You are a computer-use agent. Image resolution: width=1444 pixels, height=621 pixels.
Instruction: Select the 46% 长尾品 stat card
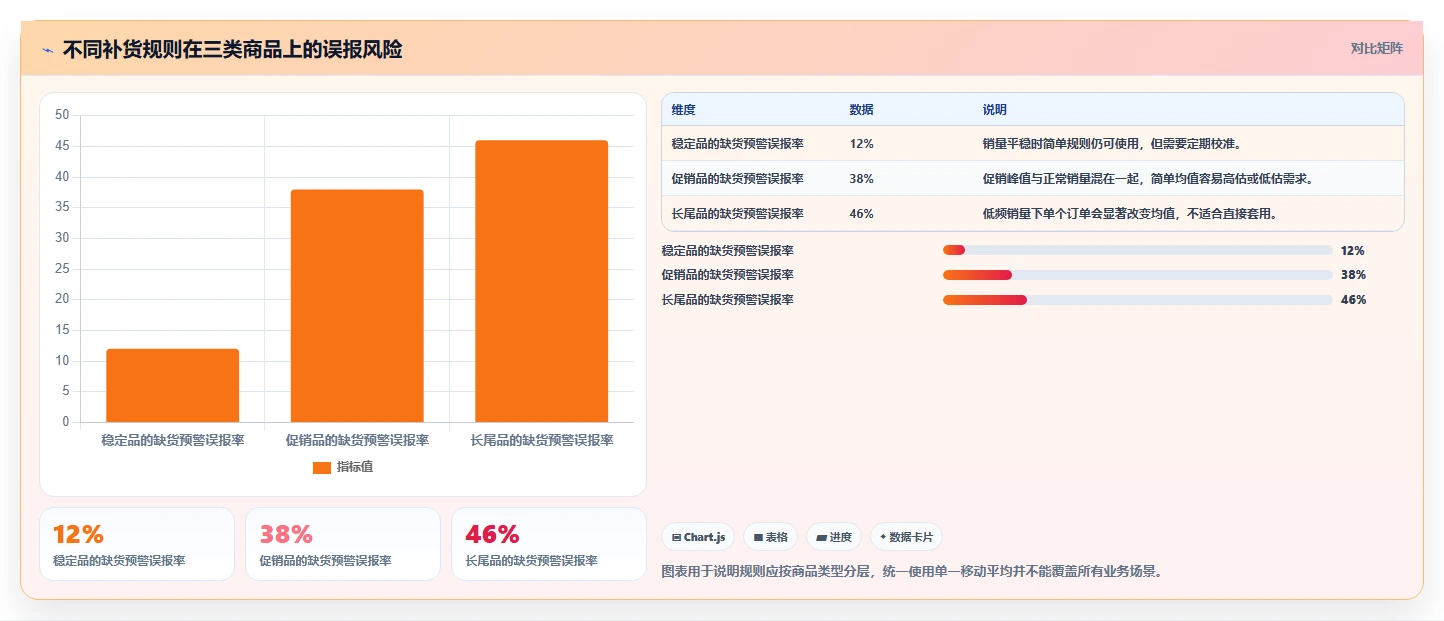(x=549, y=544)
